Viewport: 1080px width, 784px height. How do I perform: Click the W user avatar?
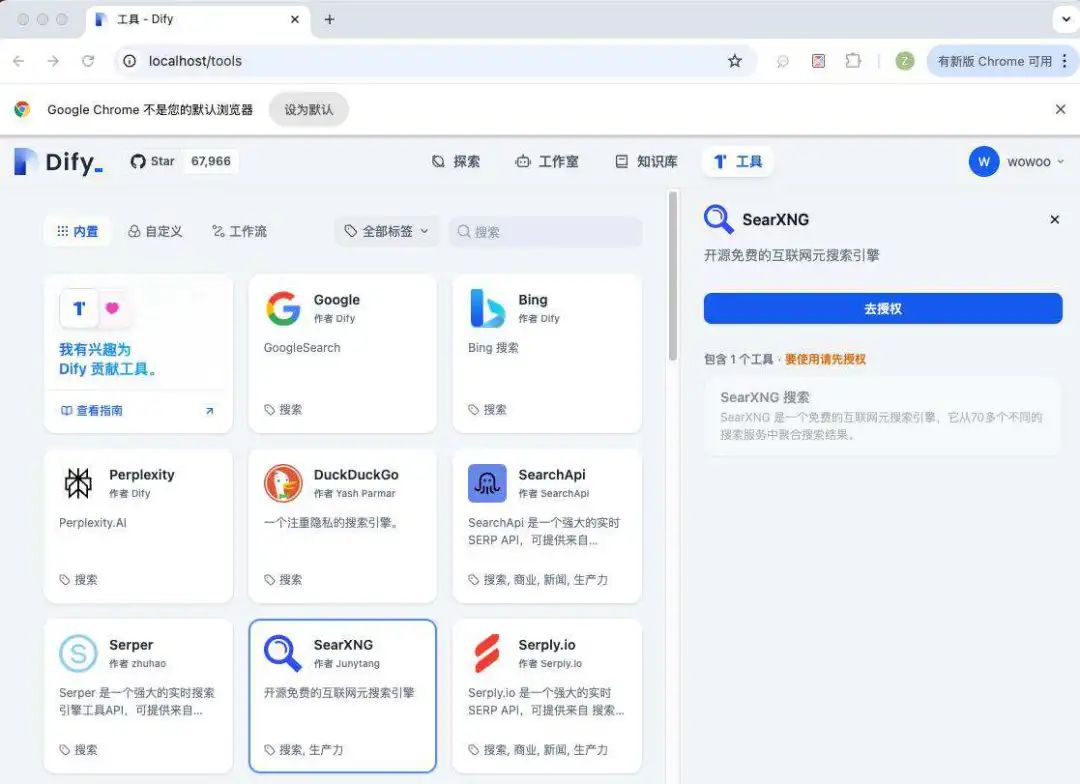point(984,162)
